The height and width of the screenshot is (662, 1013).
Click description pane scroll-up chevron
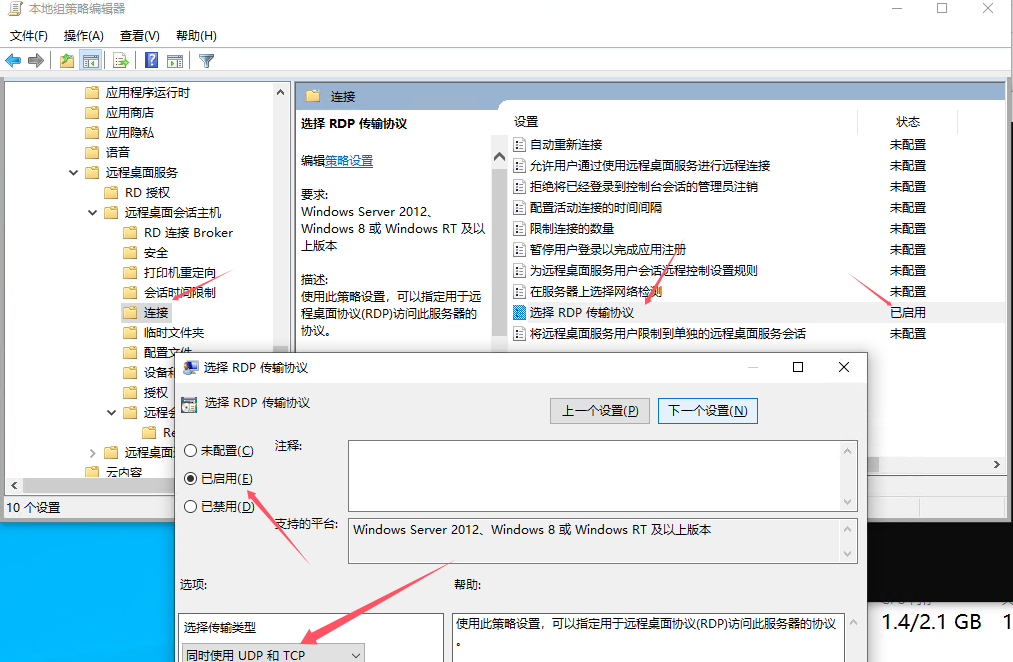(499, 157)
